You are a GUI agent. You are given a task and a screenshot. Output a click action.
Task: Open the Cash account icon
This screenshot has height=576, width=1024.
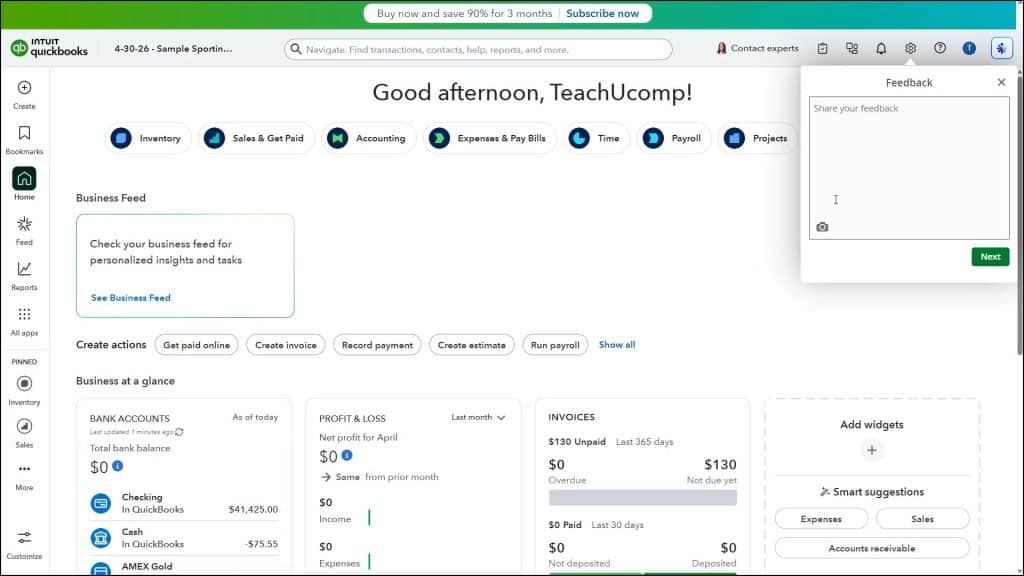(101, 537)
